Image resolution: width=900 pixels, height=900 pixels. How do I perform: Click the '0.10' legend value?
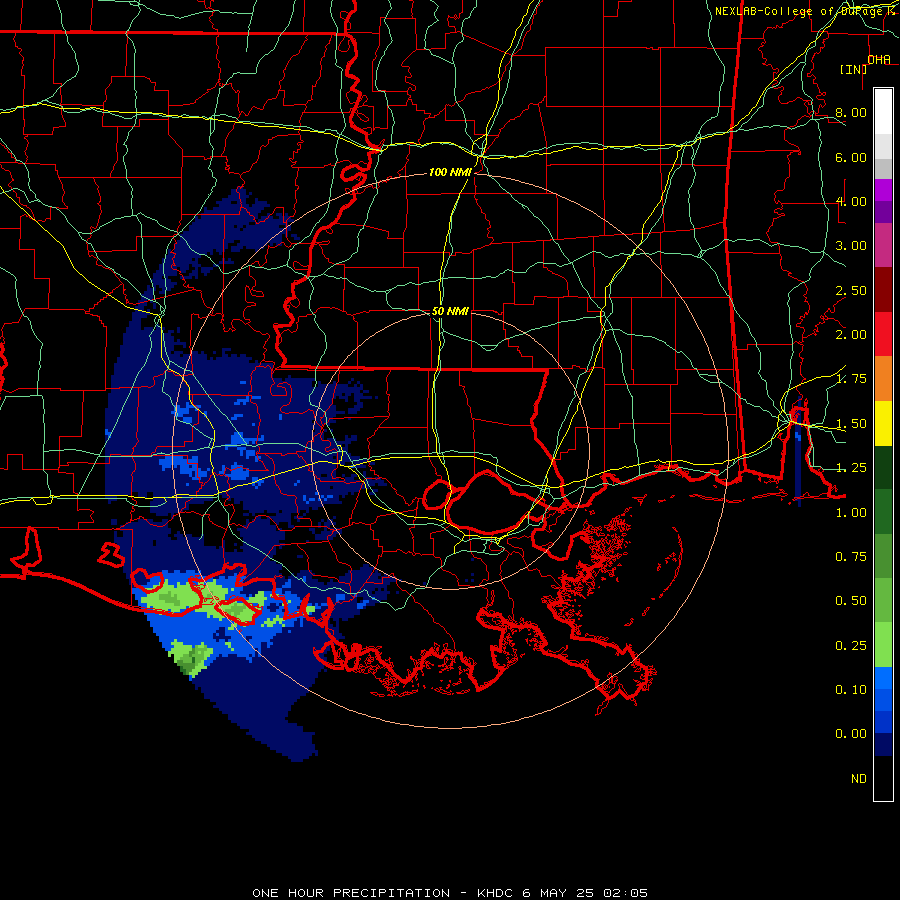coord(851,690)
